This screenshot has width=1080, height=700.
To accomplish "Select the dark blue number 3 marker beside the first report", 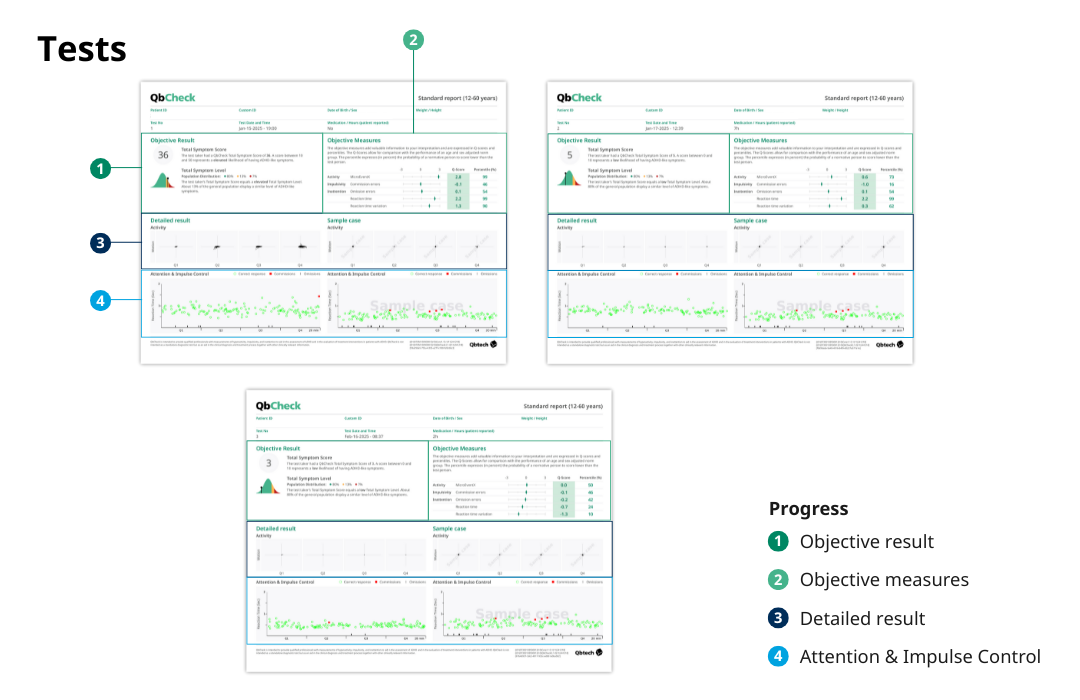I will 99,241.
